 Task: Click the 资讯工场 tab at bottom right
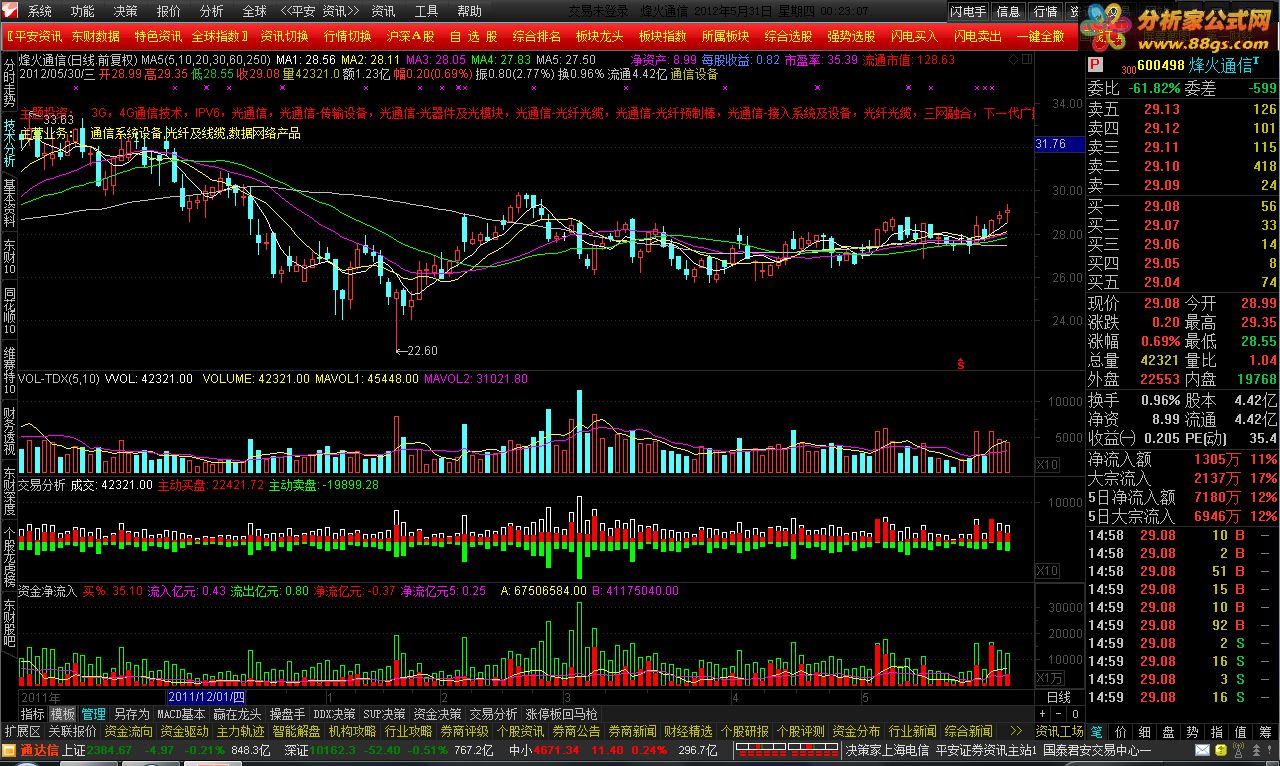1059,732
